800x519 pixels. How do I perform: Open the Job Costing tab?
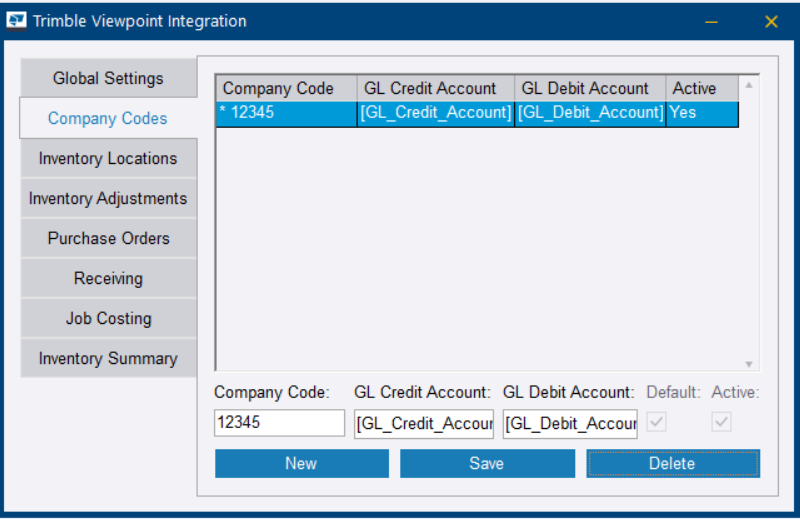point(108,318)
